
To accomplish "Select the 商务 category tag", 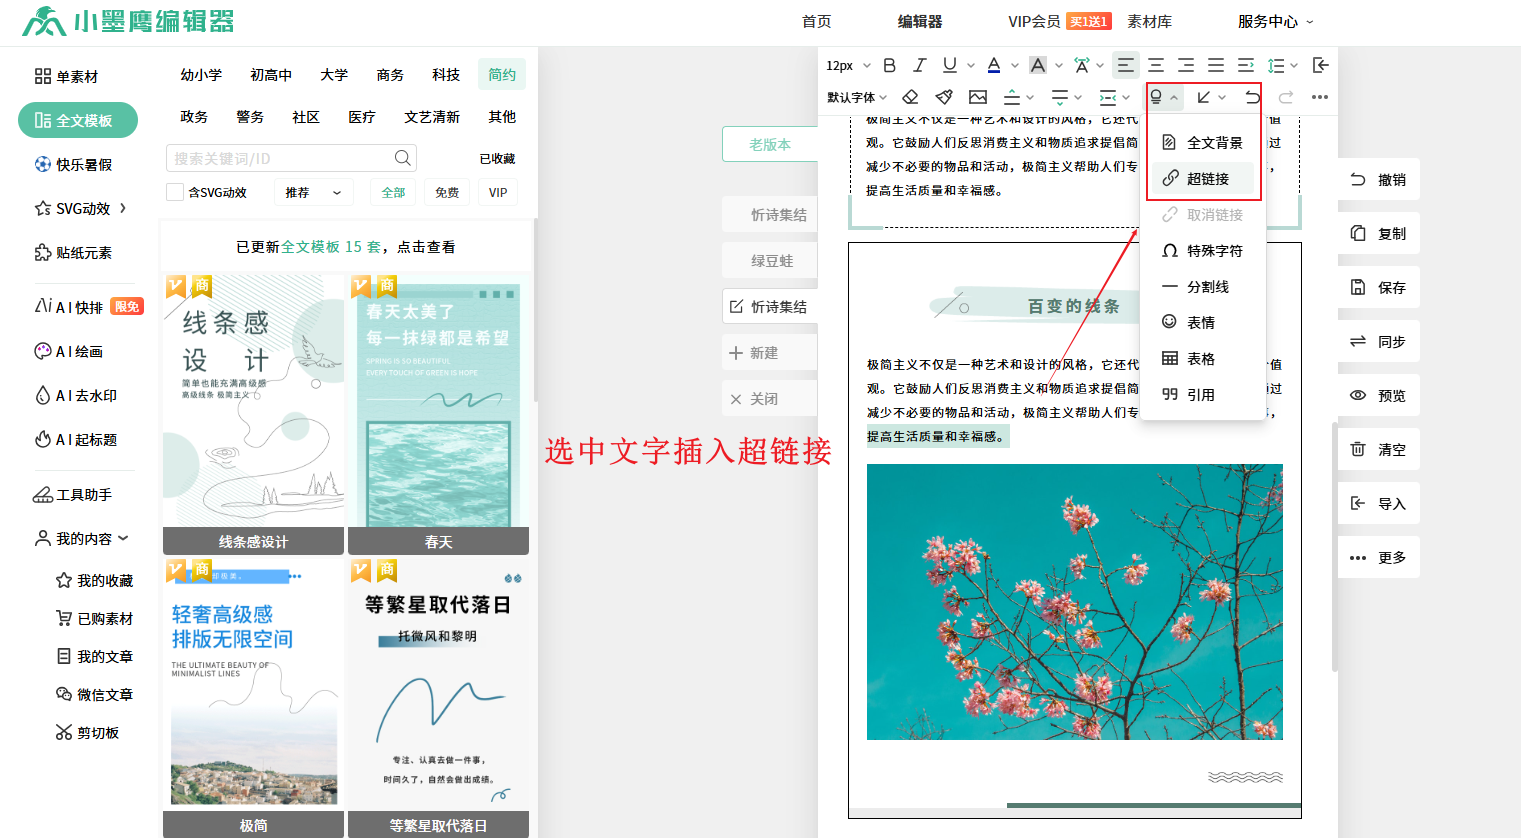I will point(390,75).
